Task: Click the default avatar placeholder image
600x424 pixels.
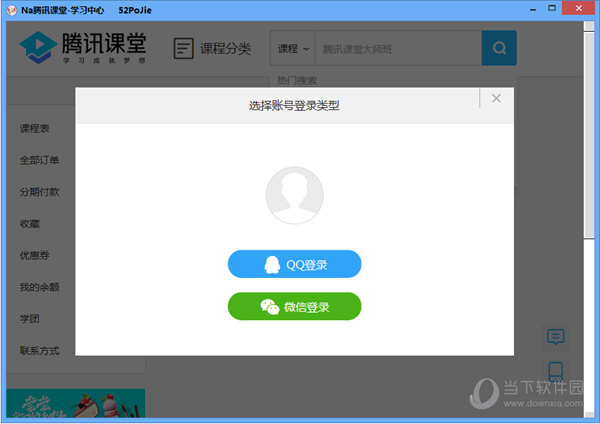Action: (x=294, y=195)
